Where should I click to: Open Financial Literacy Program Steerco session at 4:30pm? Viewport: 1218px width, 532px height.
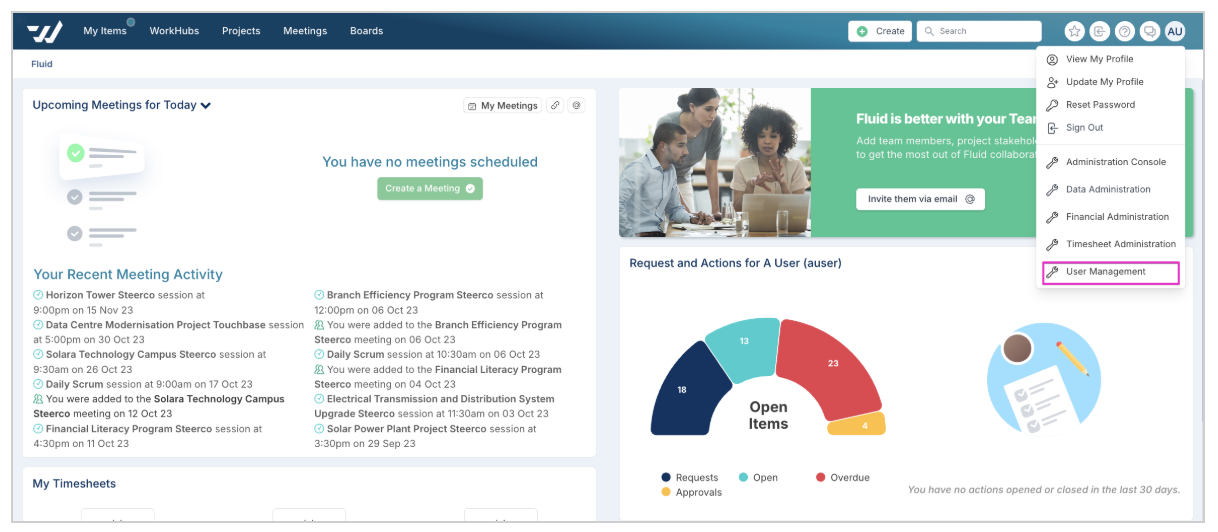tap(129, 429)
